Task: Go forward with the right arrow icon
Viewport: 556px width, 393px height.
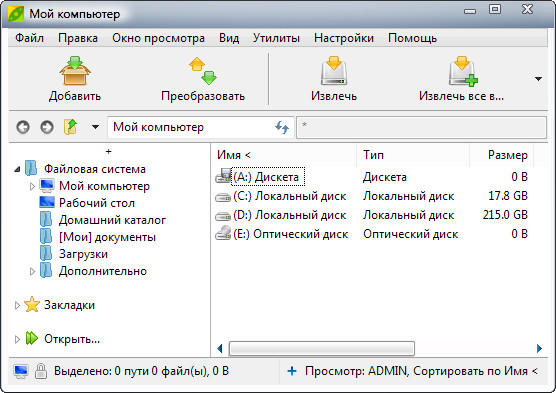Action: [47, 127]
